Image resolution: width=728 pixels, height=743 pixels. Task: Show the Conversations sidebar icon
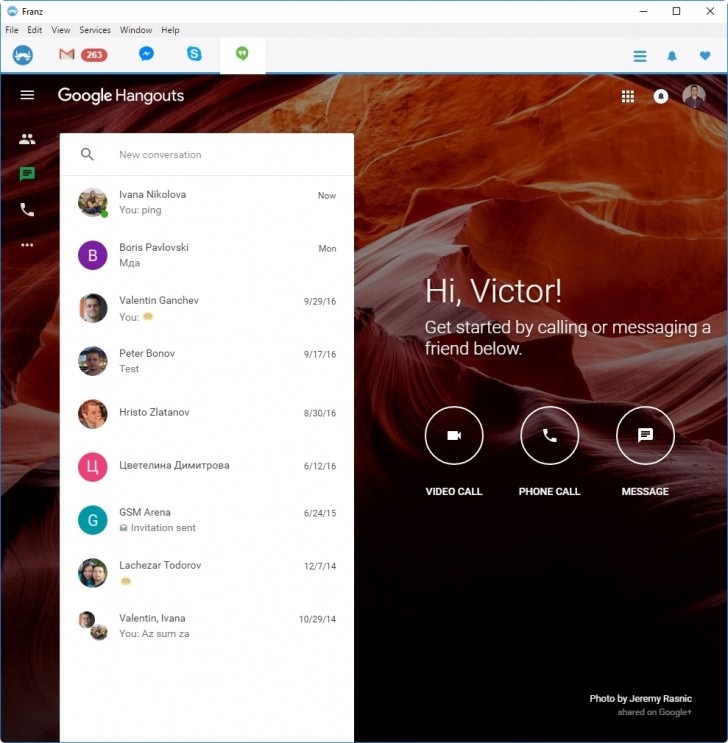click(x=27, y=174)
